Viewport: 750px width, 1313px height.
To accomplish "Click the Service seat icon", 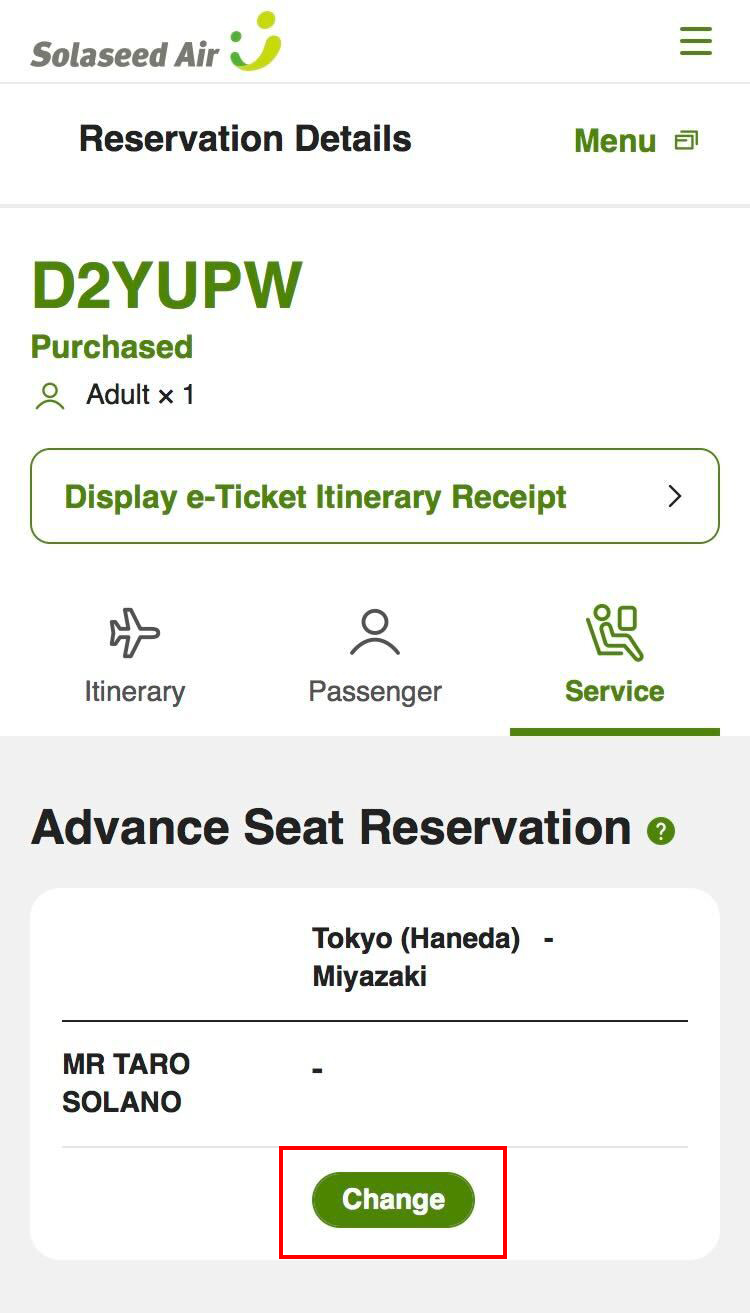I will (614, 633).
